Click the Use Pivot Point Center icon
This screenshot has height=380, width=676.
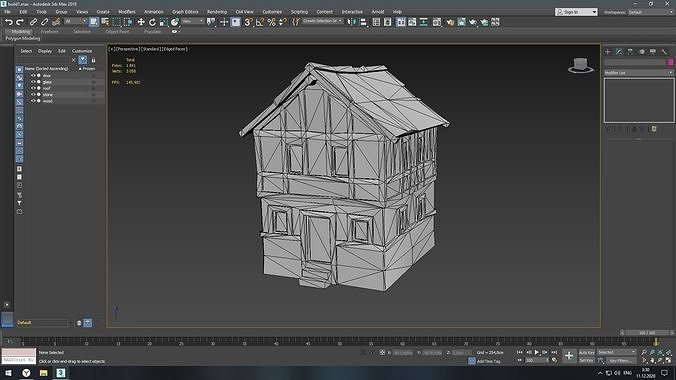(211, 22)
